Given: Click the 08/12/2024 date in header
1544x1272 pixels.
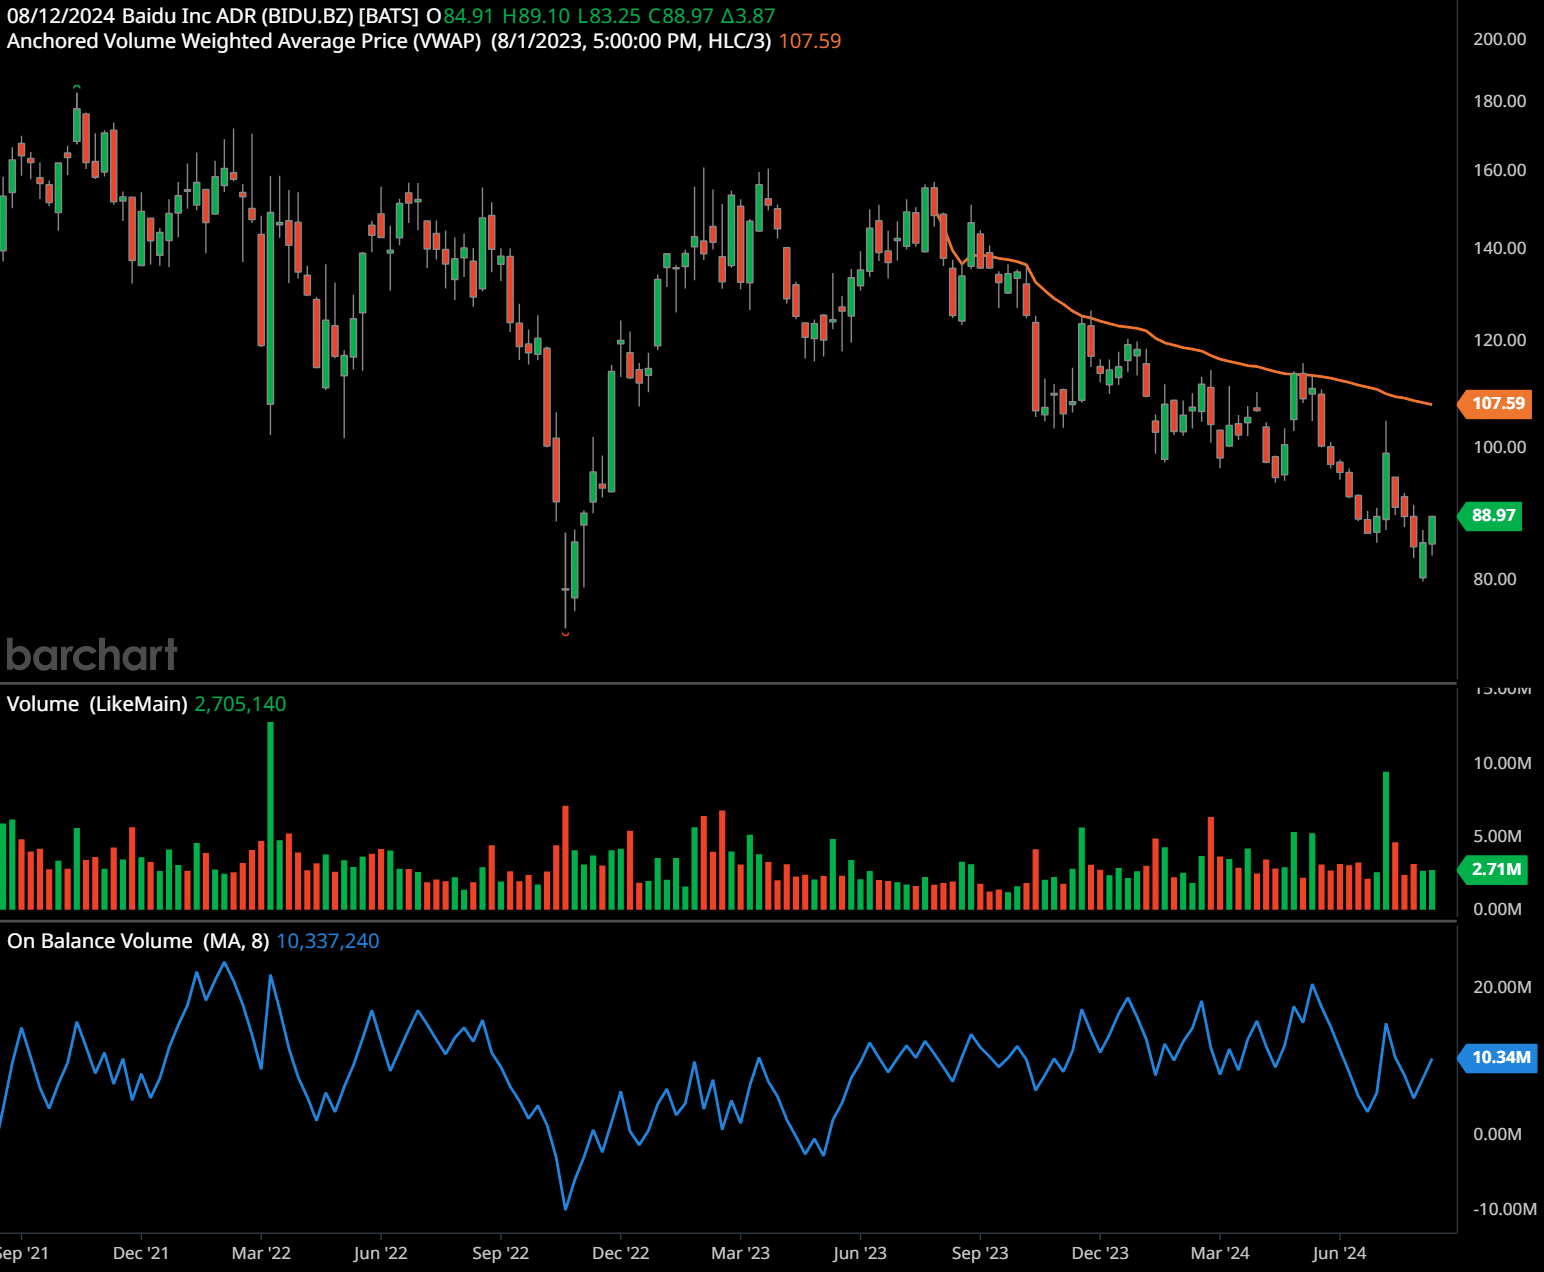Looking at the screenshot, I should 61,16.
